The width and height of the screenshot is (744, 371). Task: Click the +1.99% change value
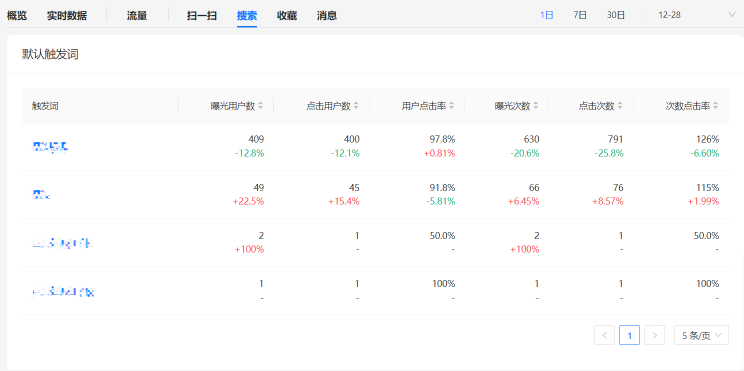tap(704, 201)
